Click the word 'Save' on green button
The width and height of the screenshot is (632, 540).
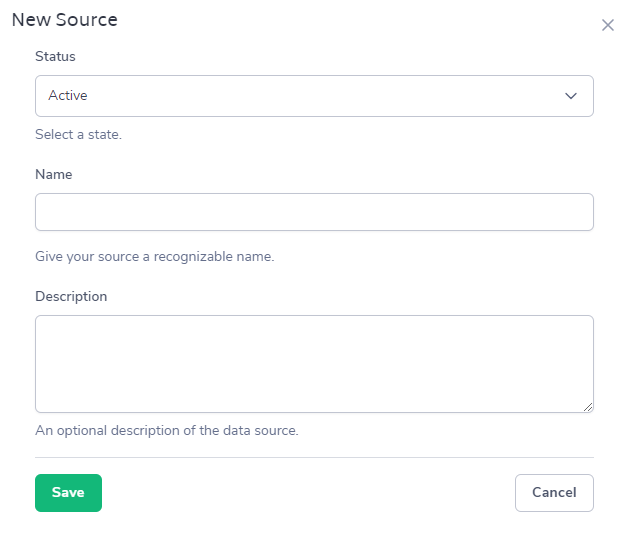pos(68,493)
